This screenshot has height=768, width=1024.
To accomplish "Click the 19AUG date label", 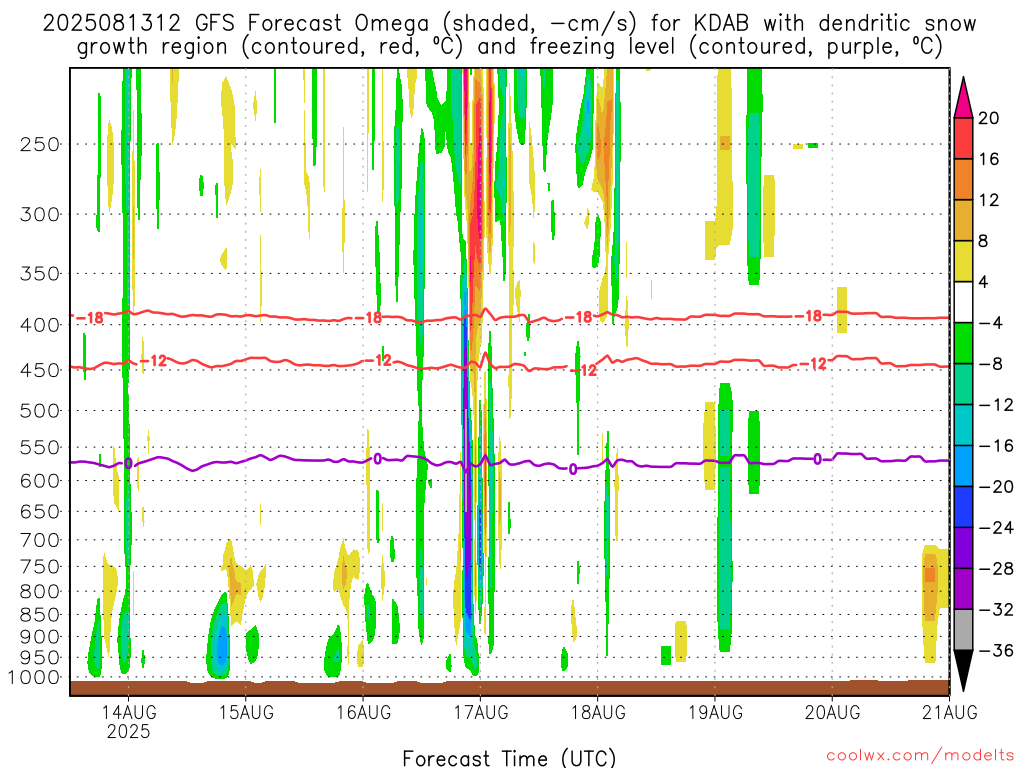I will [715, 712].
